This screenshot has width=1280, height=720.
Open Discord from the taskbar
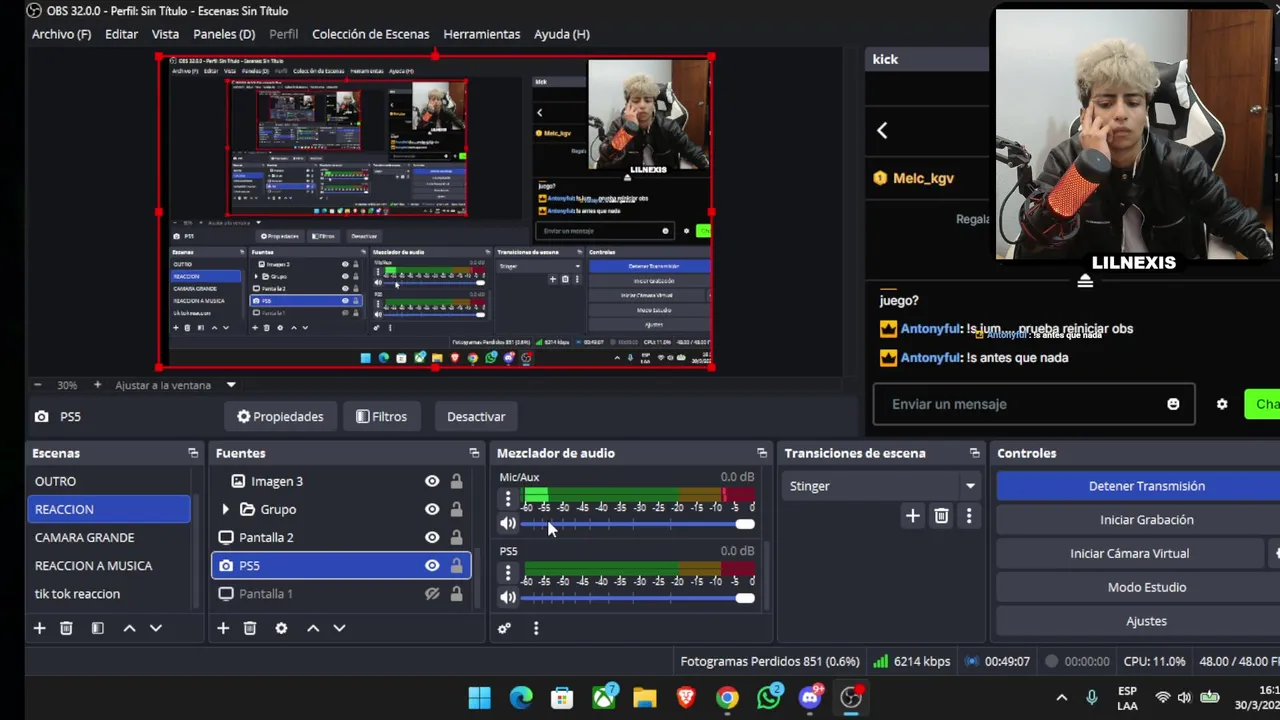pos(810,697)
